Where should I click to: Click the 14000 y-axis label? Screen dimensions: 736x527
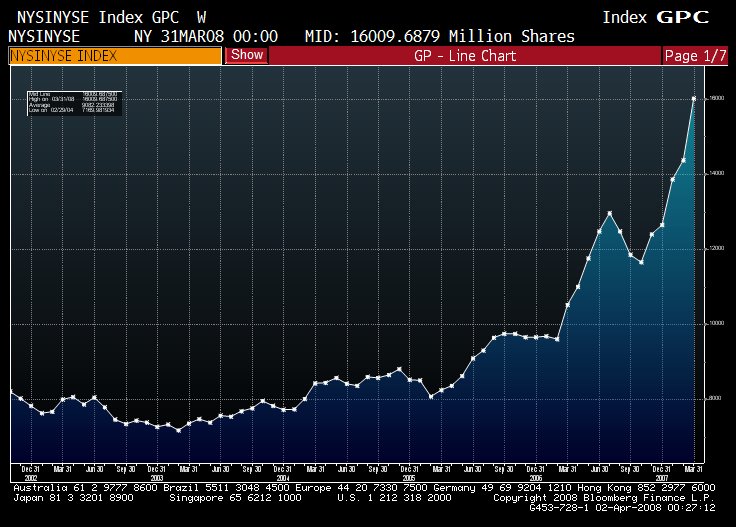[x=717, y=173]
